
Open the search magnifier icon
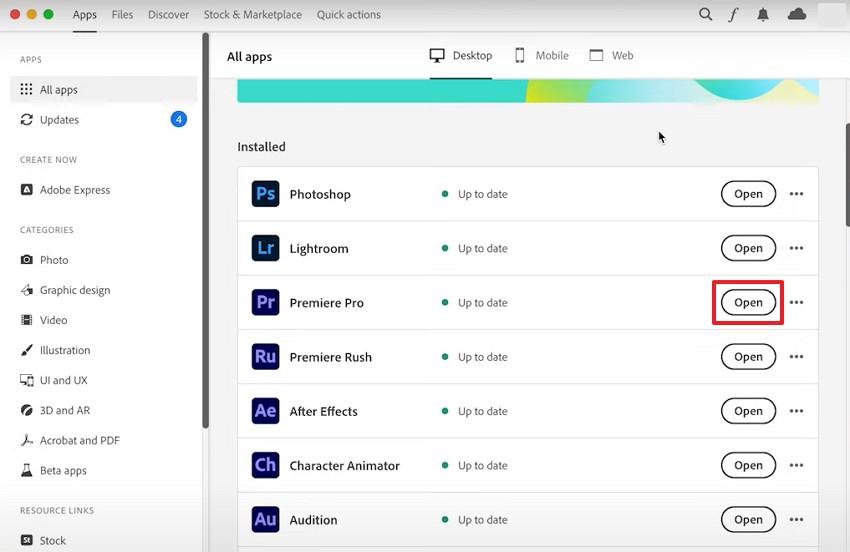705,14
